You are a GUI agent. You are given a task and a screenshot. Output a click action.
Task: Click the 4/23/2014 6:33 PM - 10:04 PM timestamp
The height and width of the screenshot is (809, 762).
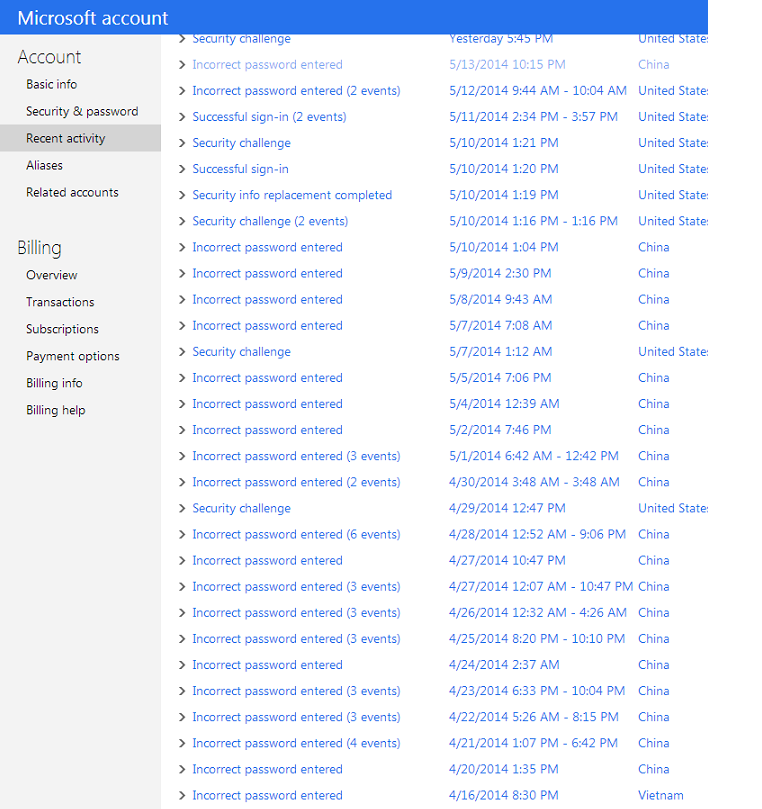537,691
